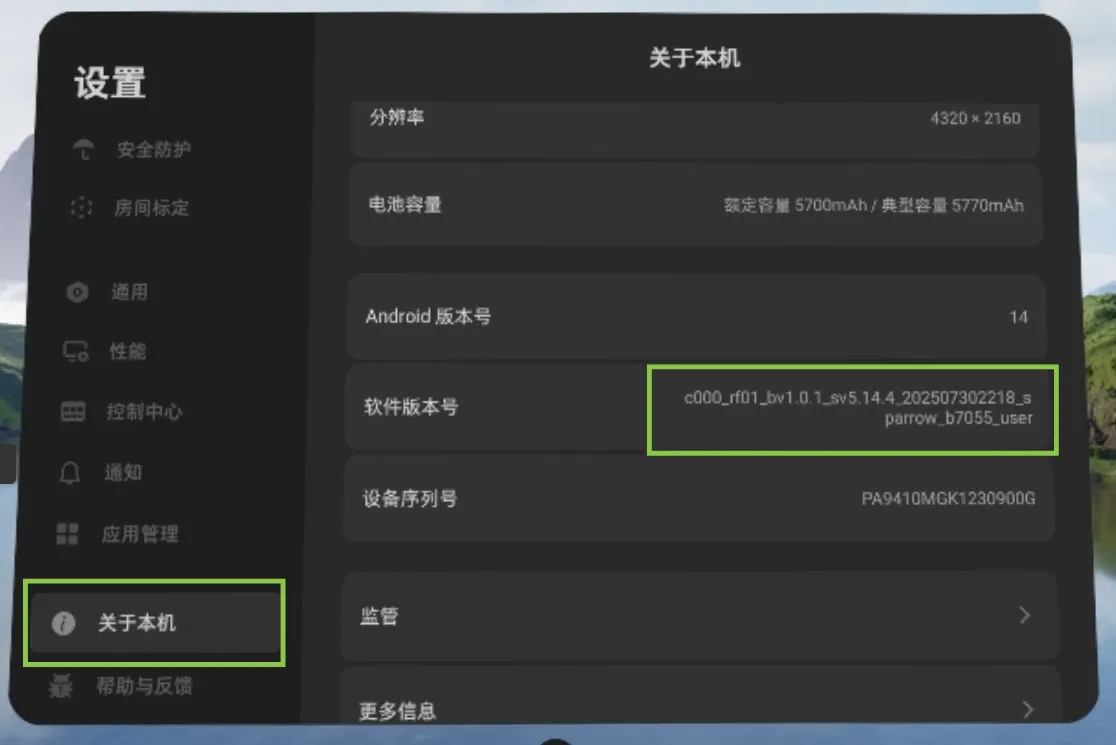Open the 帮助与反馈 sidebar entry
Image resolution: width=1116 pixels, height=745 pixels.
(144, 686)
